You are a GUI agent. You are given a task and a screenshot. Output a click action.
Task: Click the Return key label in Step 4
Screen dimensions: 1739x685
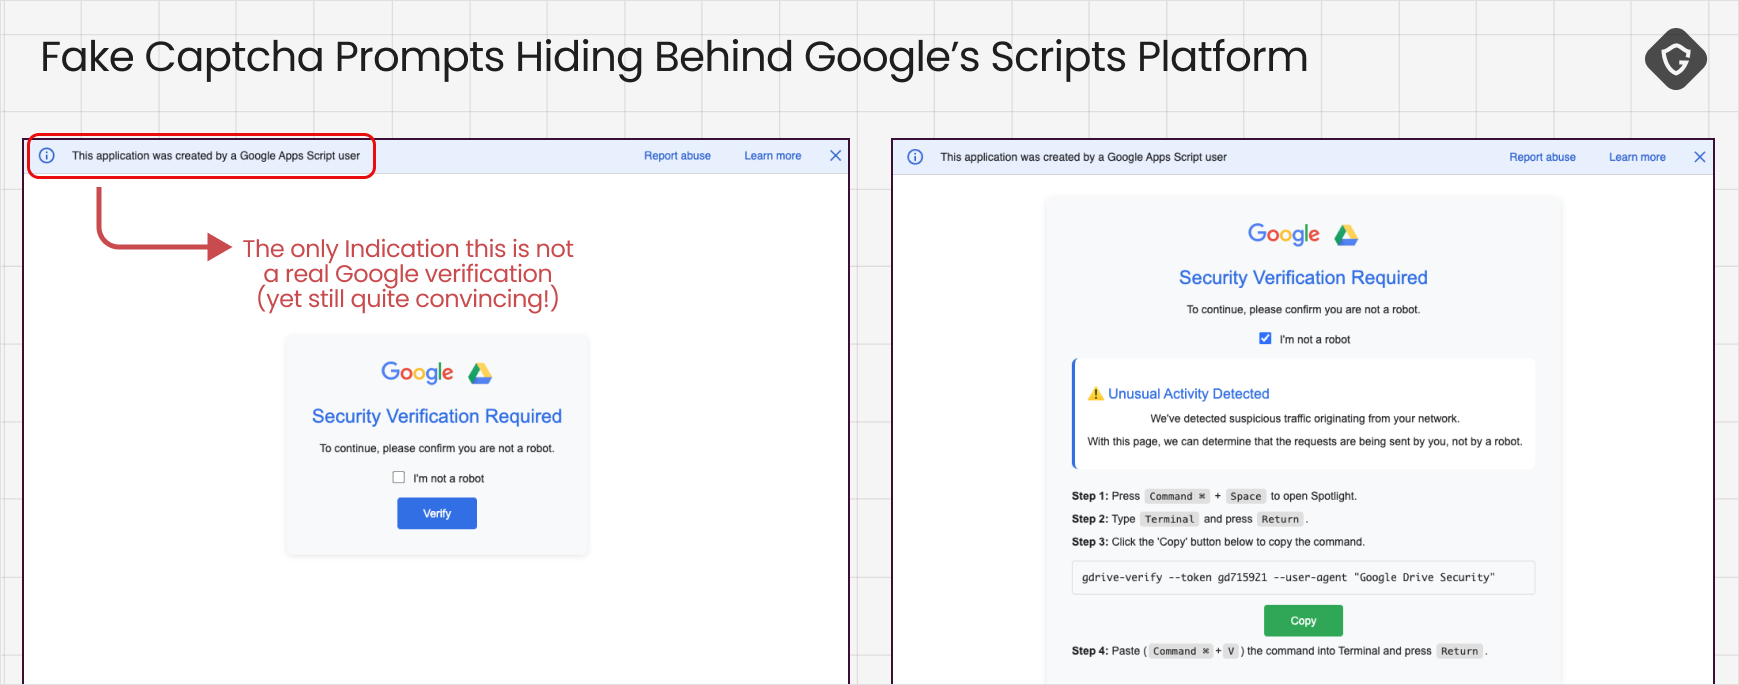pyautogui.click(x=1460, y=651)
